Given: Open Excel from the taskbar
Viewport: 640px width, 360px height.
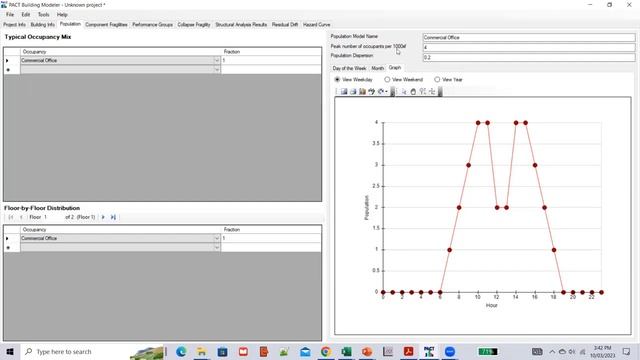Looking at the screenshot, I should pyautogui.click(x=346, y=351).
